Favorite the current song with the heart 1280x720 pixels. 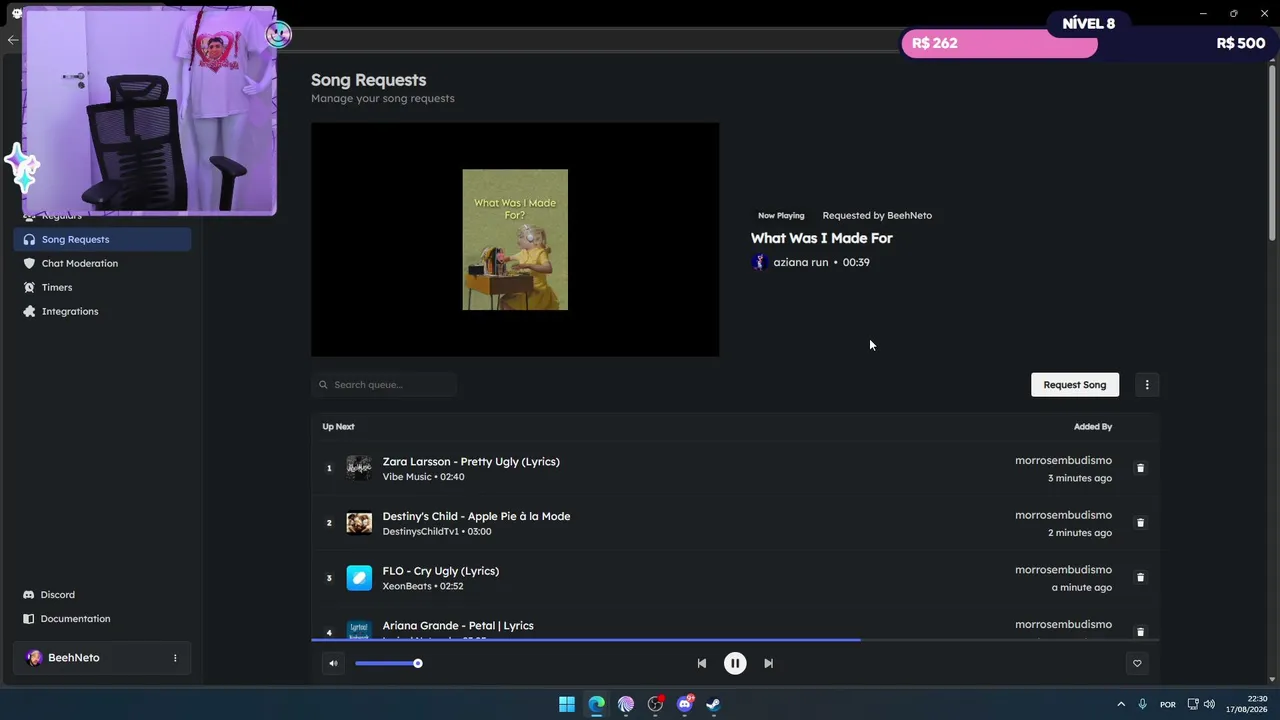coord(1137,663)
